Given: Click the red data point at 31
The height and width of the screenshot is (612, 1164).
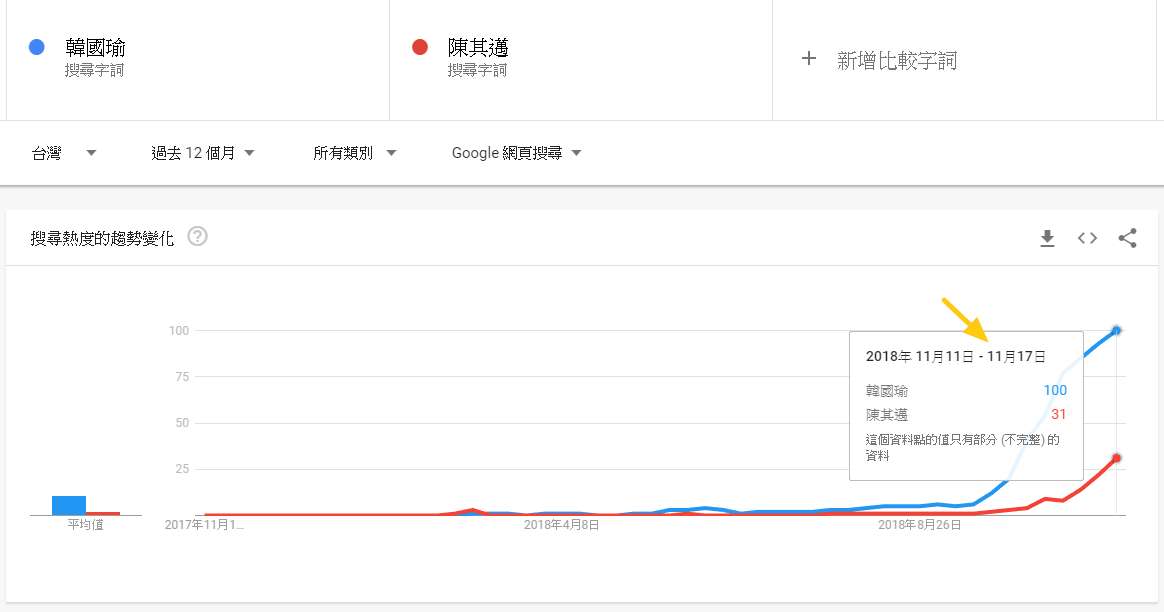Looking at the screenshot, I should click(1116, 458).
